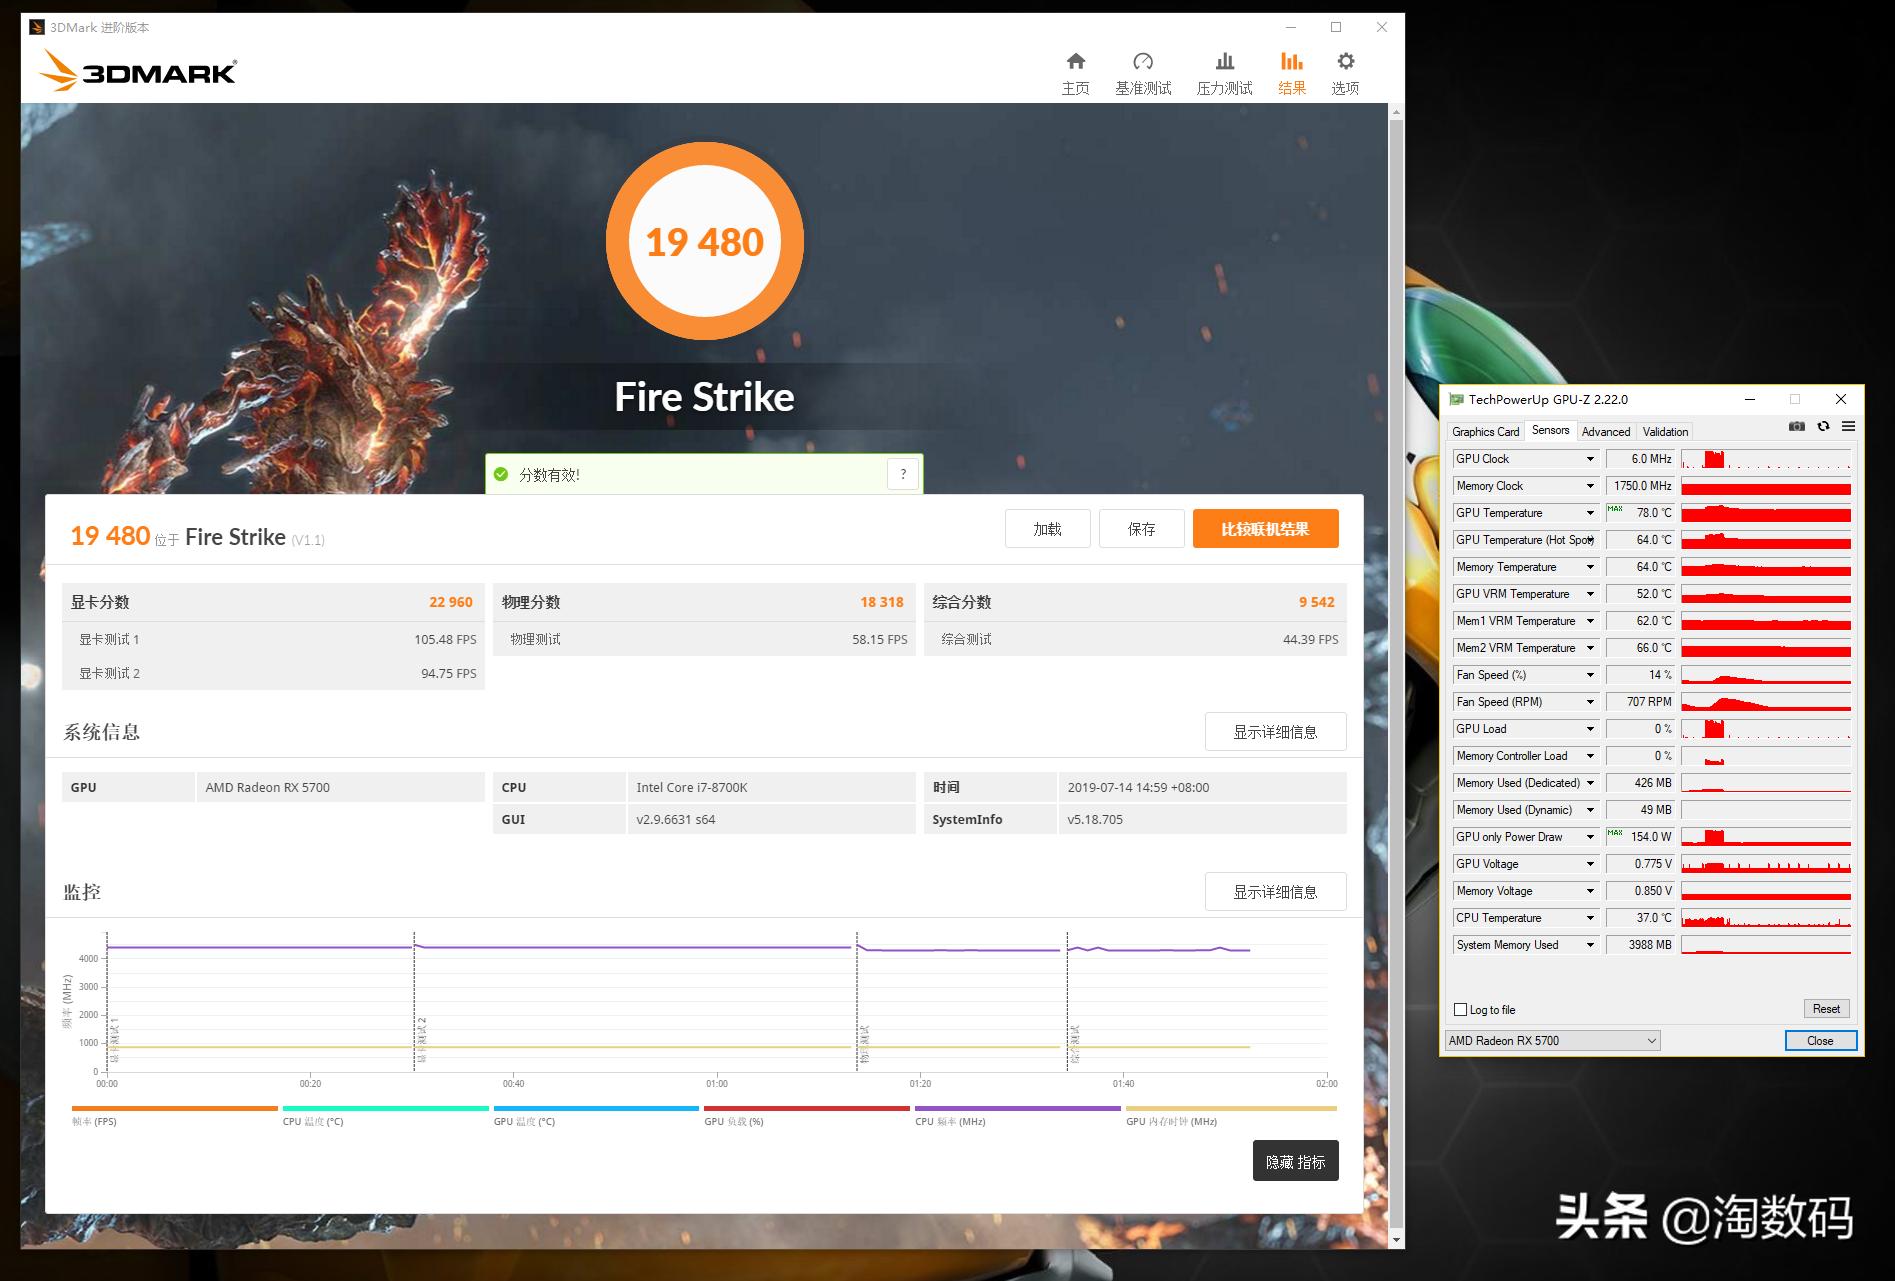Switch to the Sensors tab
This screenshot has width=1895, height=1281.
point(1550,431)
